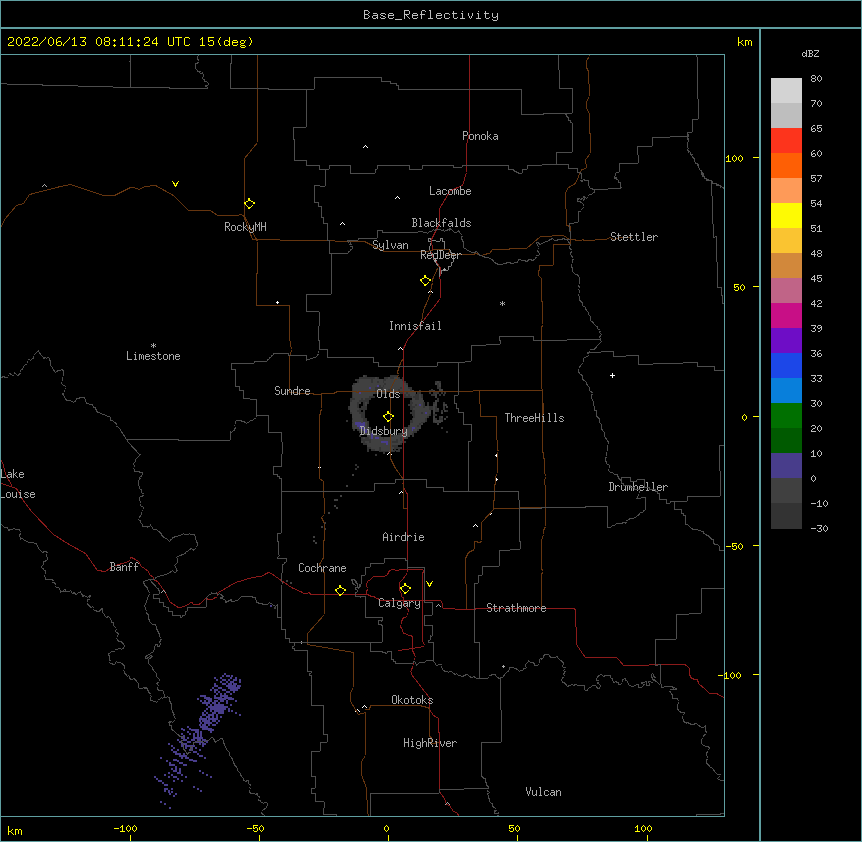Select the dark gray -10 dBZ swatch
862x842 pixels.
[786, 516]
